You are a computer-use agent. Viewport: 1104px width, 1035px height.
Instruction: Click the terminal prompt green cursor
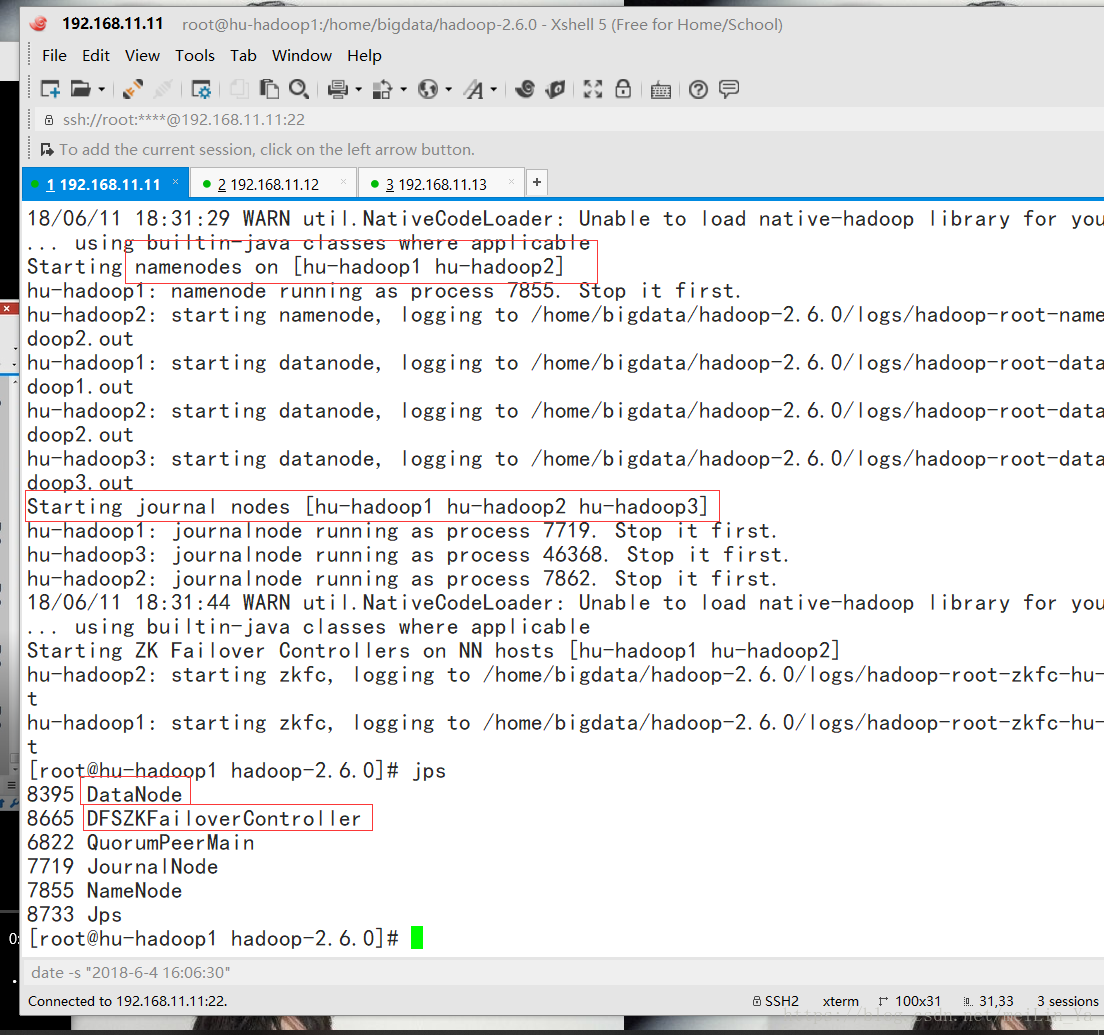417,938
